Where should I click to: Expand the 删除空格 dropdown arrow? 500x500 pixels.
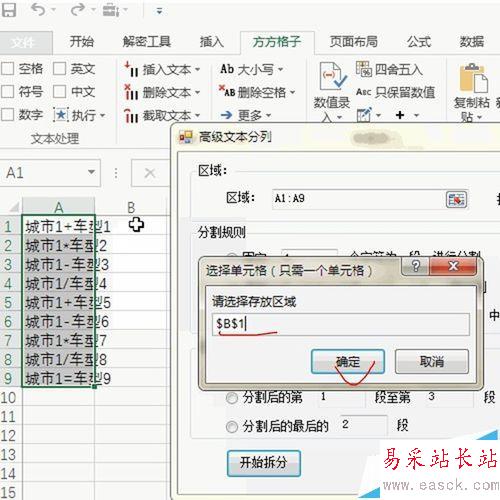pos(292,92)
